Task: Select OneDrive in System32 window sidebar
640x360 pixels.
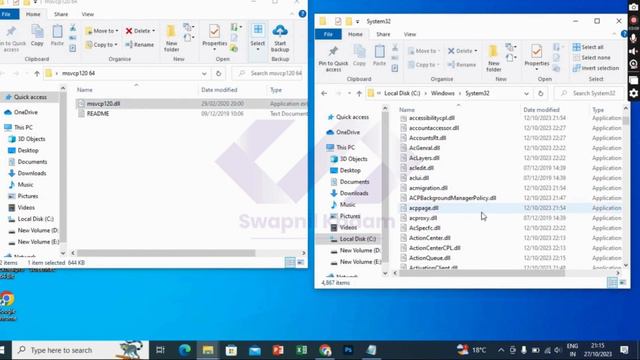Action: (x=347, y=132)
